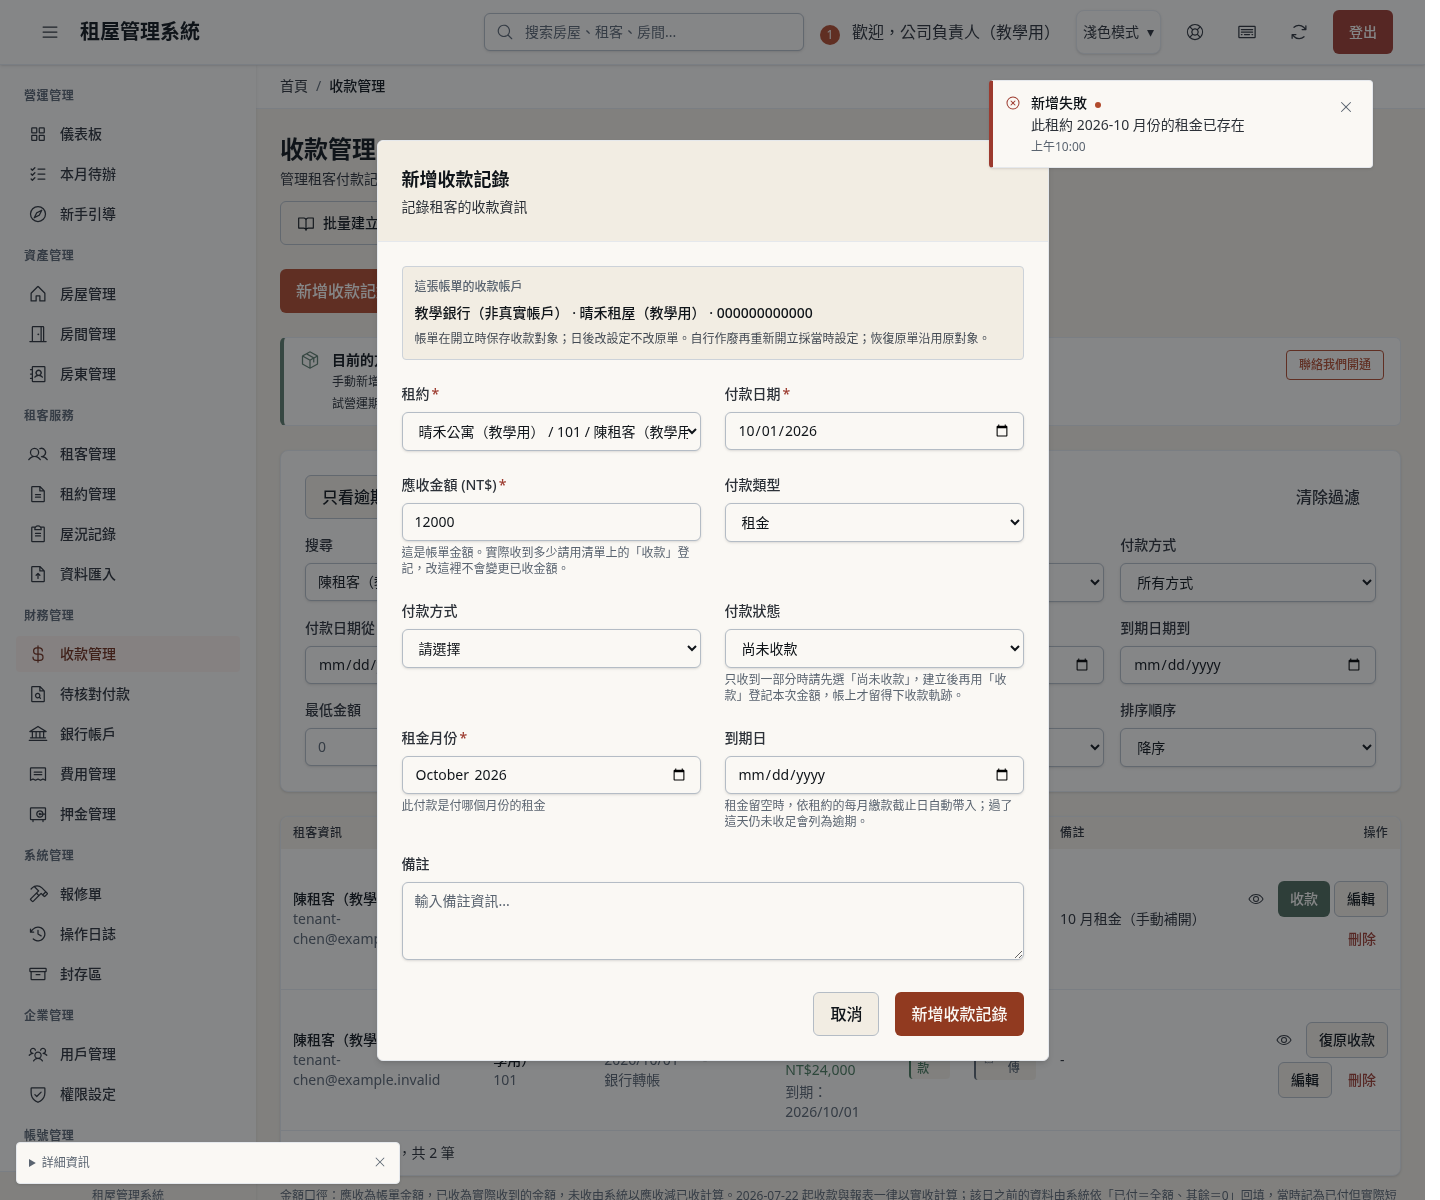Close the 詳細資訊 panel at bottom left
Viewport: 1440px width, 1200px height.
(380, 1162)
